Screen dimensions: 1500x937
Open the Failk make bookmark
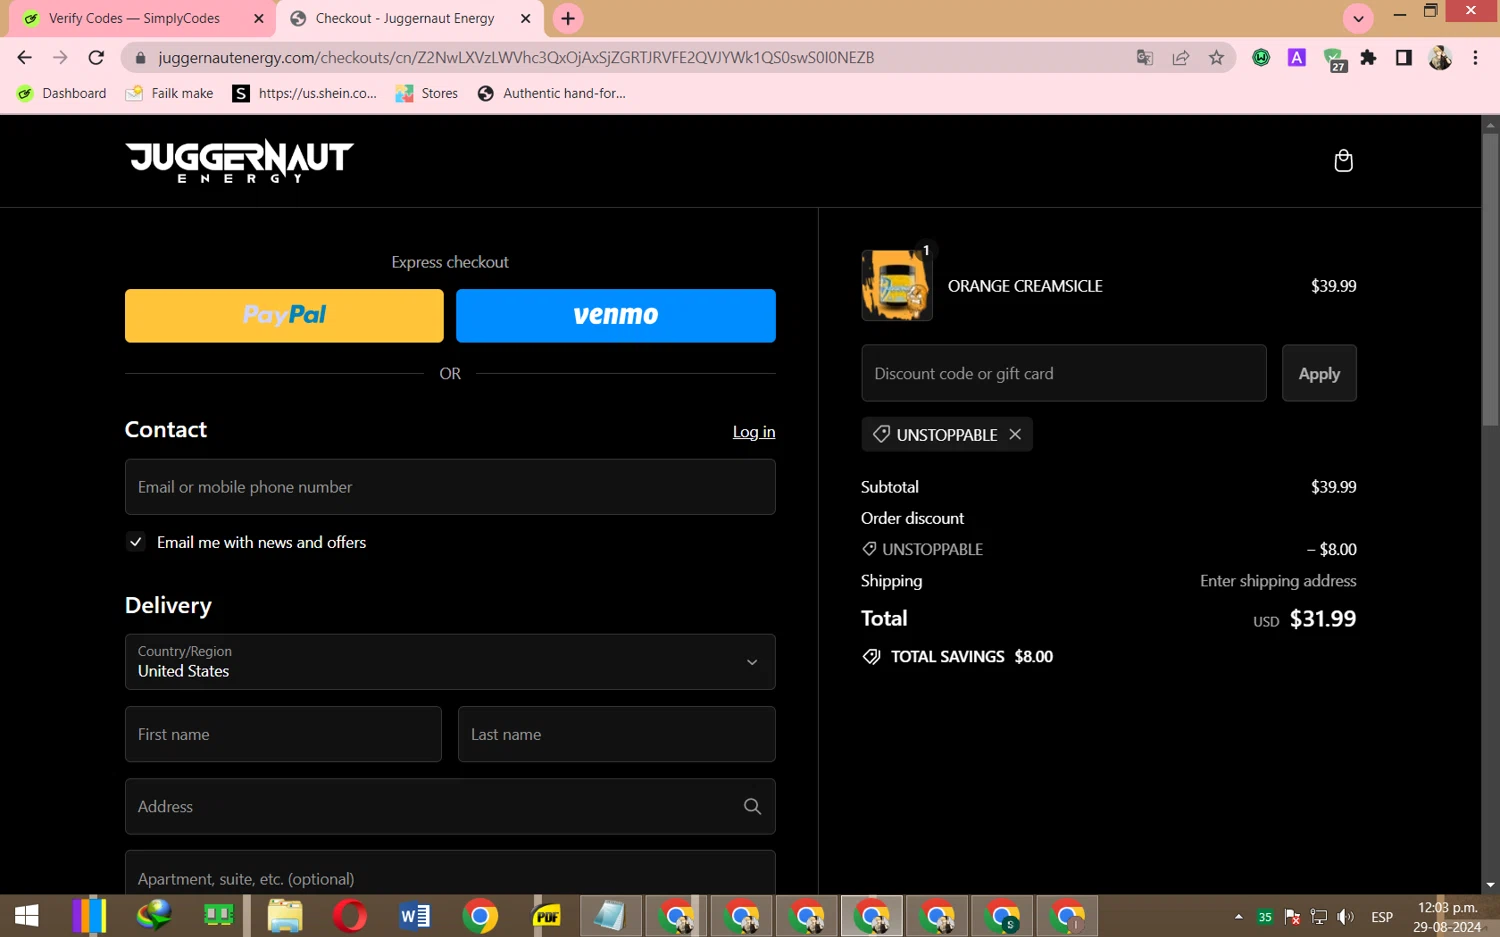point(169,93)
